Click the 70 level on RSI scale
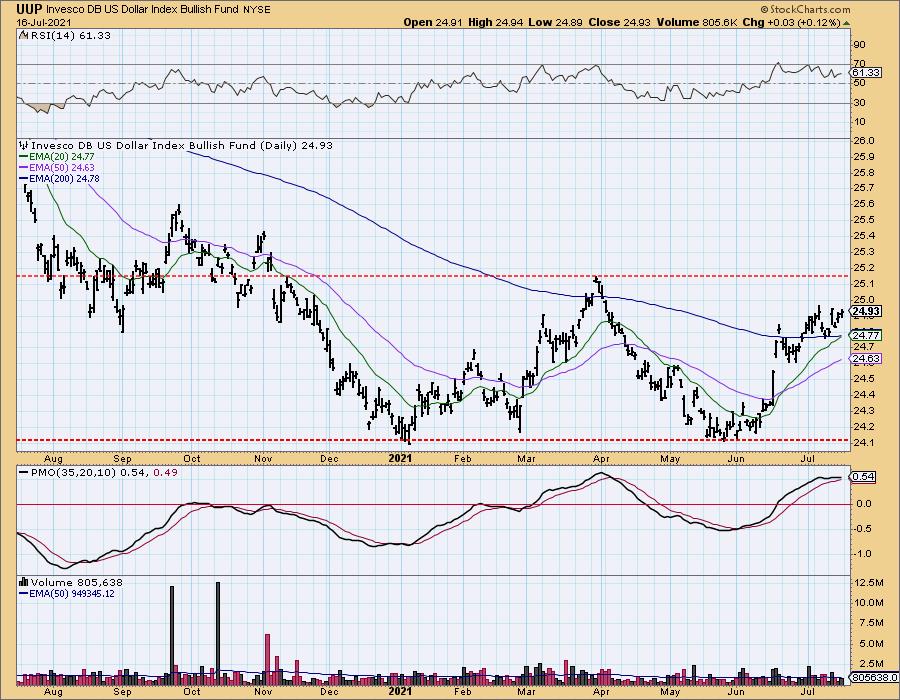Image resolution: width=900 pixels, height=700 pixels. click(860, 63)
